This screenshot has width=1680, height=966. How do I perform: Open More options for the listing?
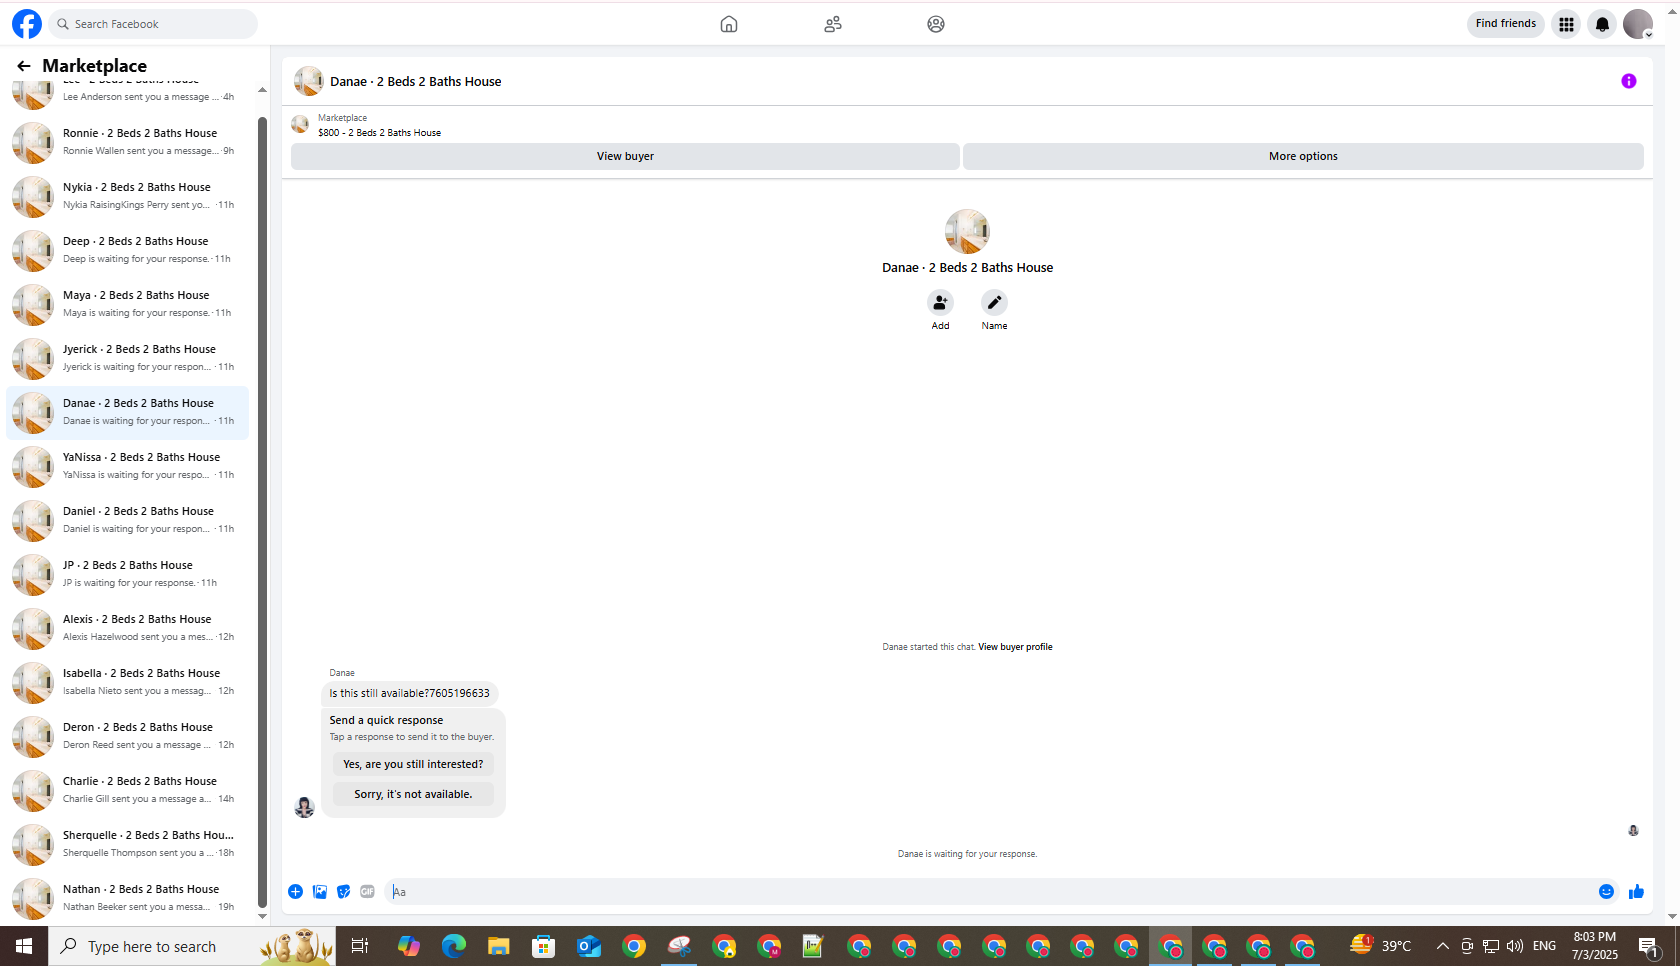pyautogui.click(x=1303, y=156)
